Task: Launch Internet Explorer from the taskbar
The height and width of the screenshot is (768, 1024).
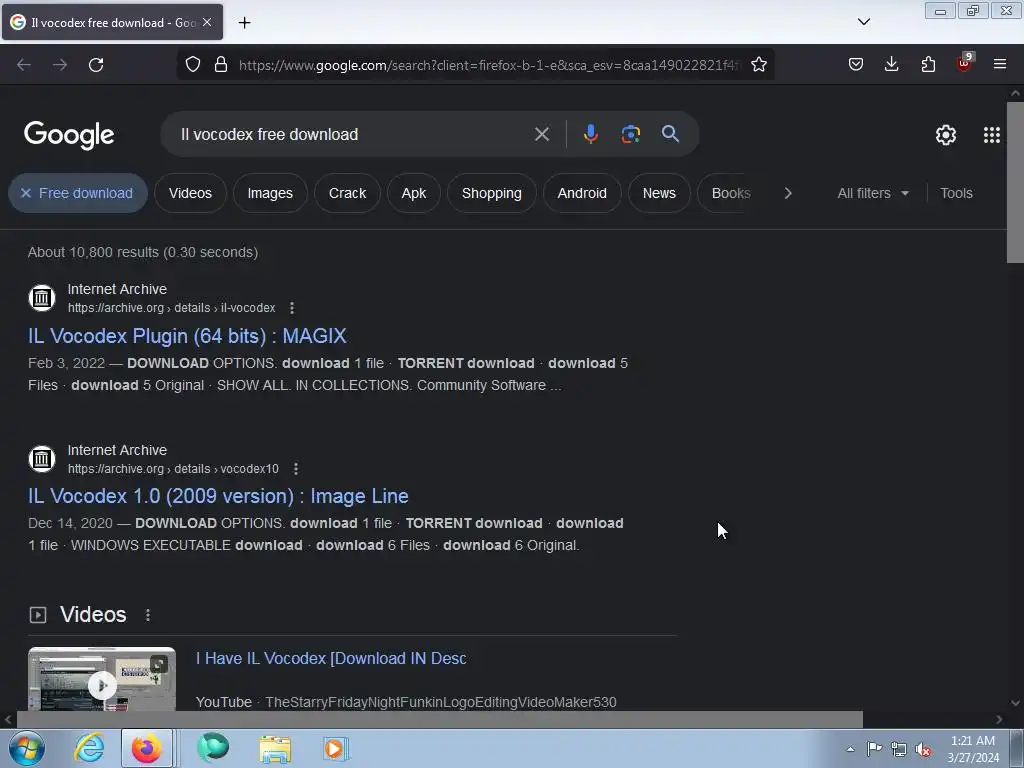Action: point(89,748)
